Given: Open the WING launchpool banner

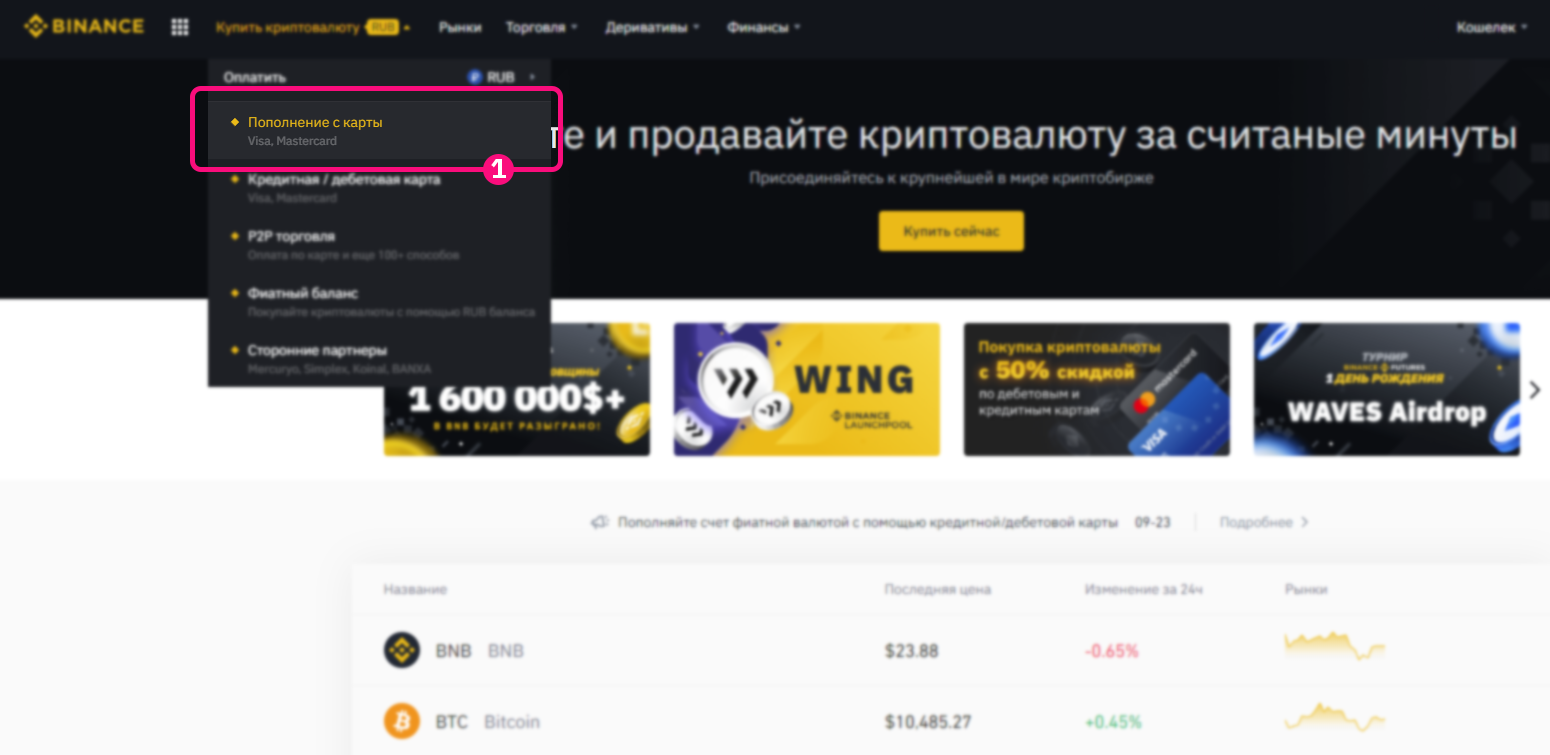Looking at the screenshot, I should [x=806, y=389].
